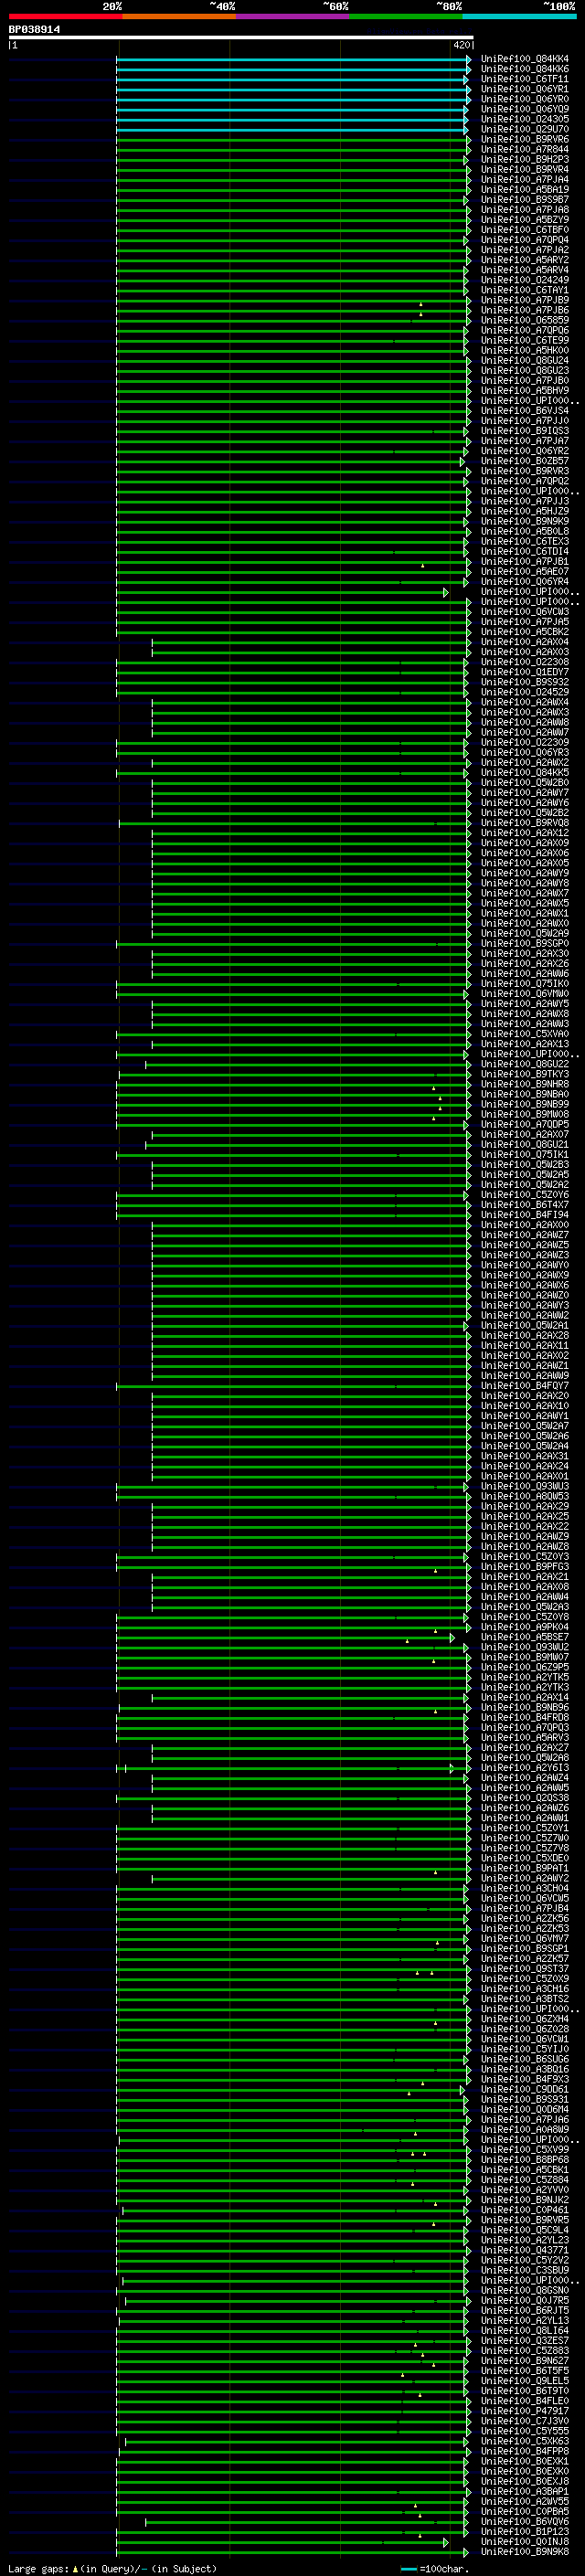The height and width of the screenshot is (2576, 585).
Task: Select hit UniRef100_Q1EDY7
Action: coord(525,672)
